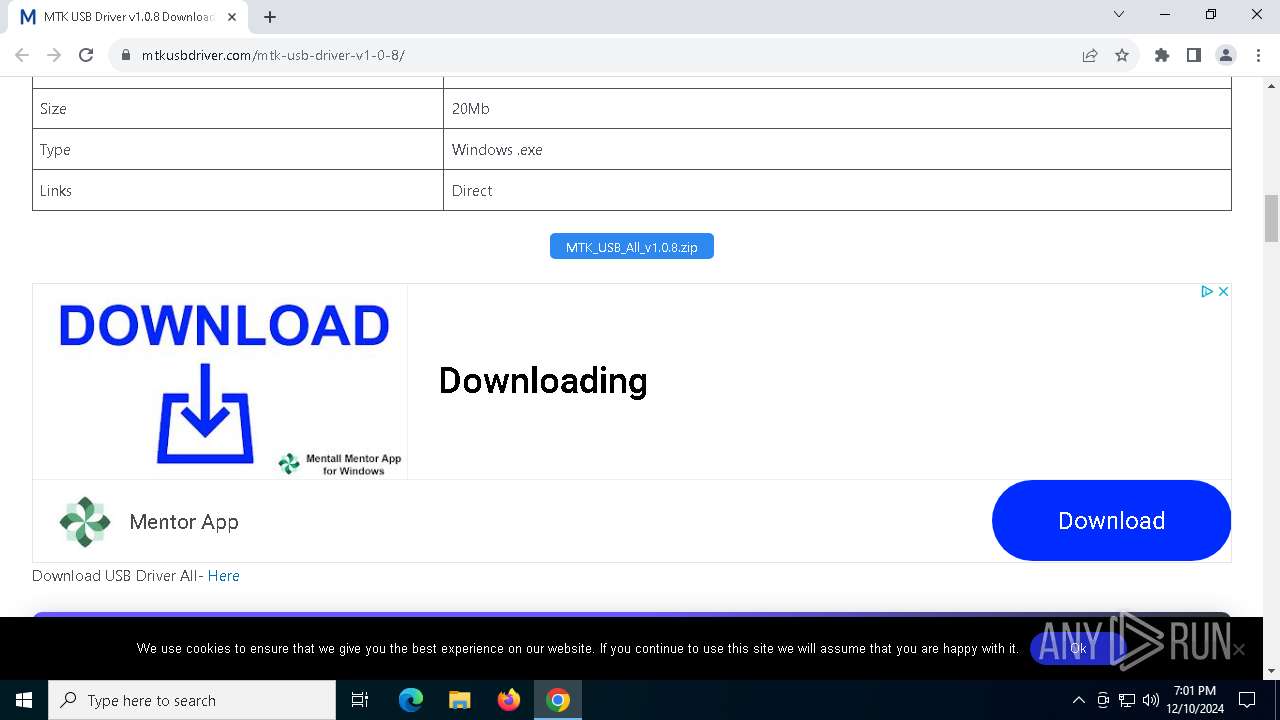Click the Downloading ad headline
This screenshot has height=720, width=1280.
pos(543,380)
